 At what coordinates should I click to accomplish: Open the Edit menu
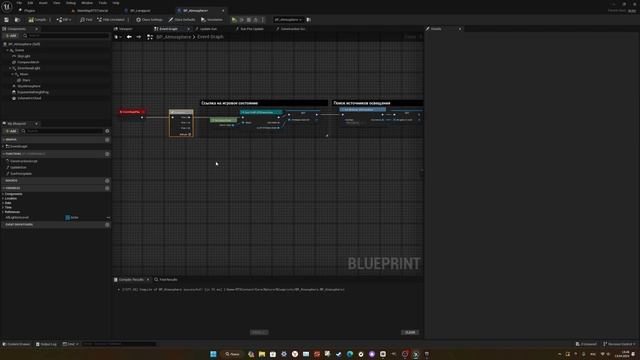point(30,3)
